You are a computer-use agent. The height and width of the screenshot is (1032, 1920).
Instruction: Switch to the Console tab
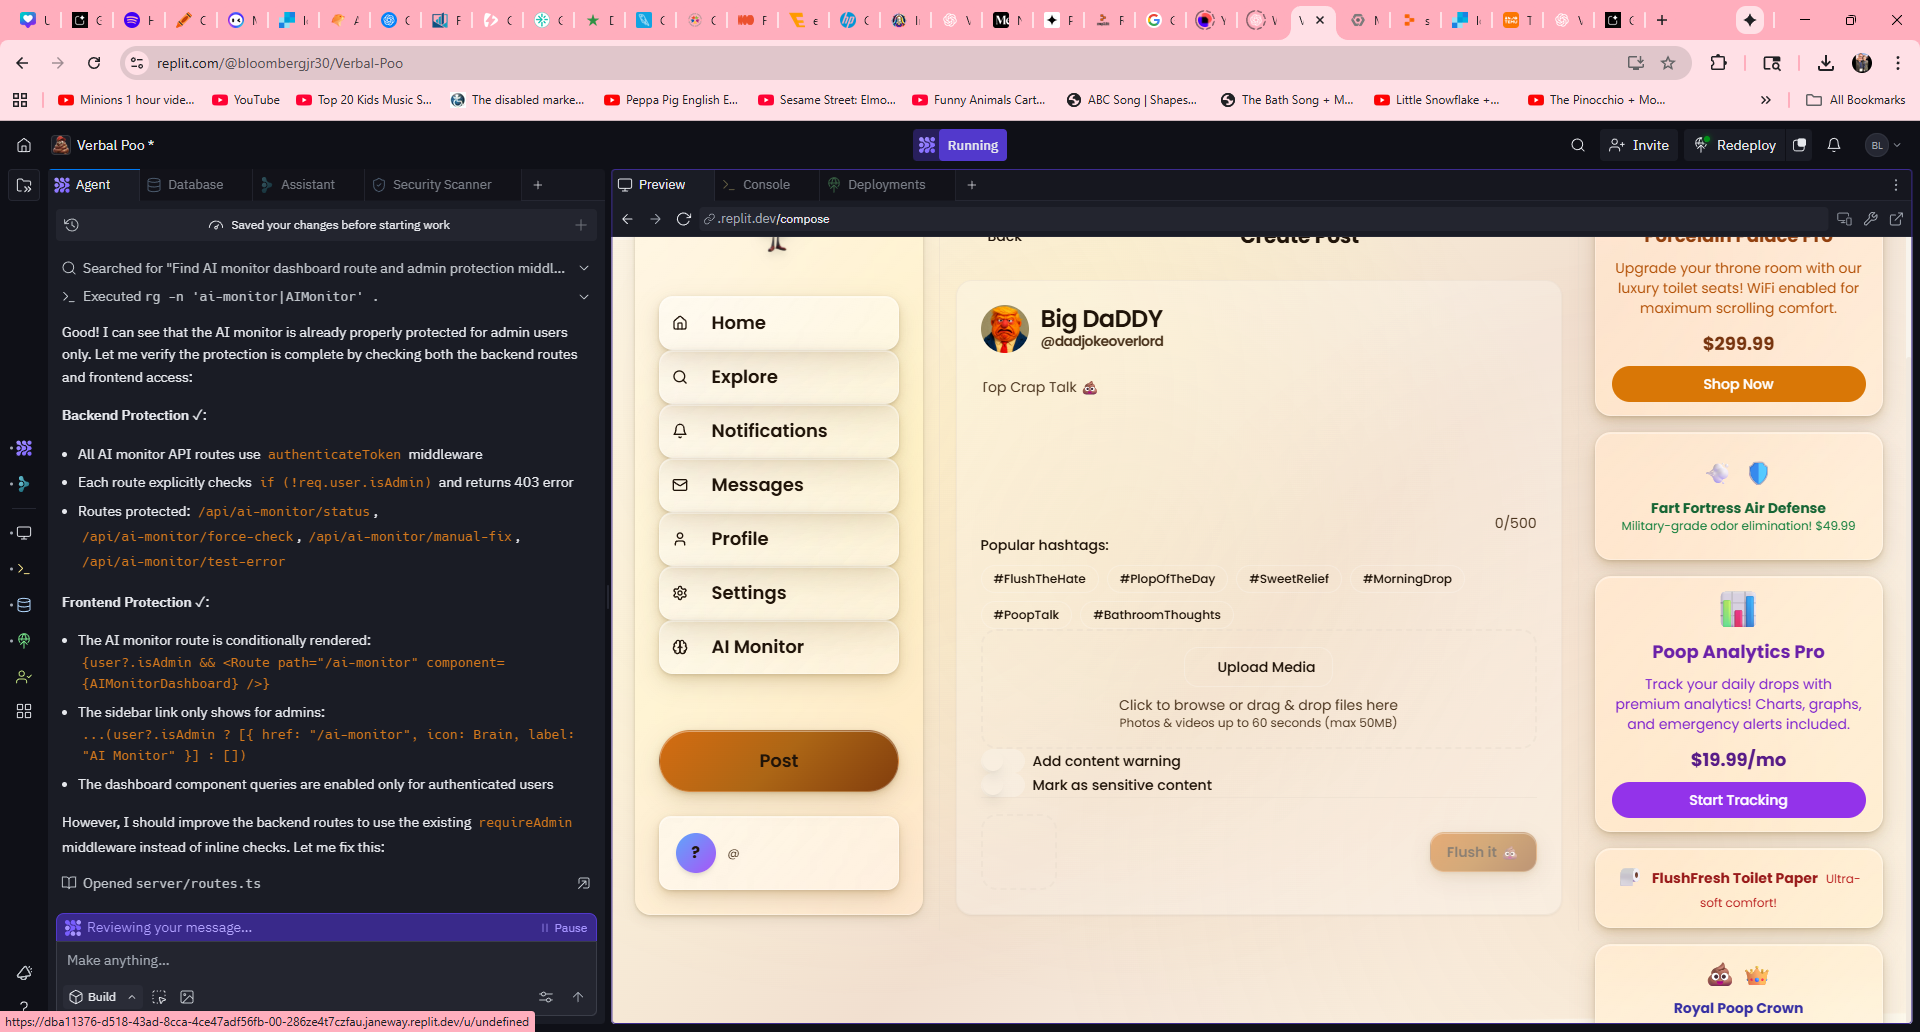click(x=765, y=185)
